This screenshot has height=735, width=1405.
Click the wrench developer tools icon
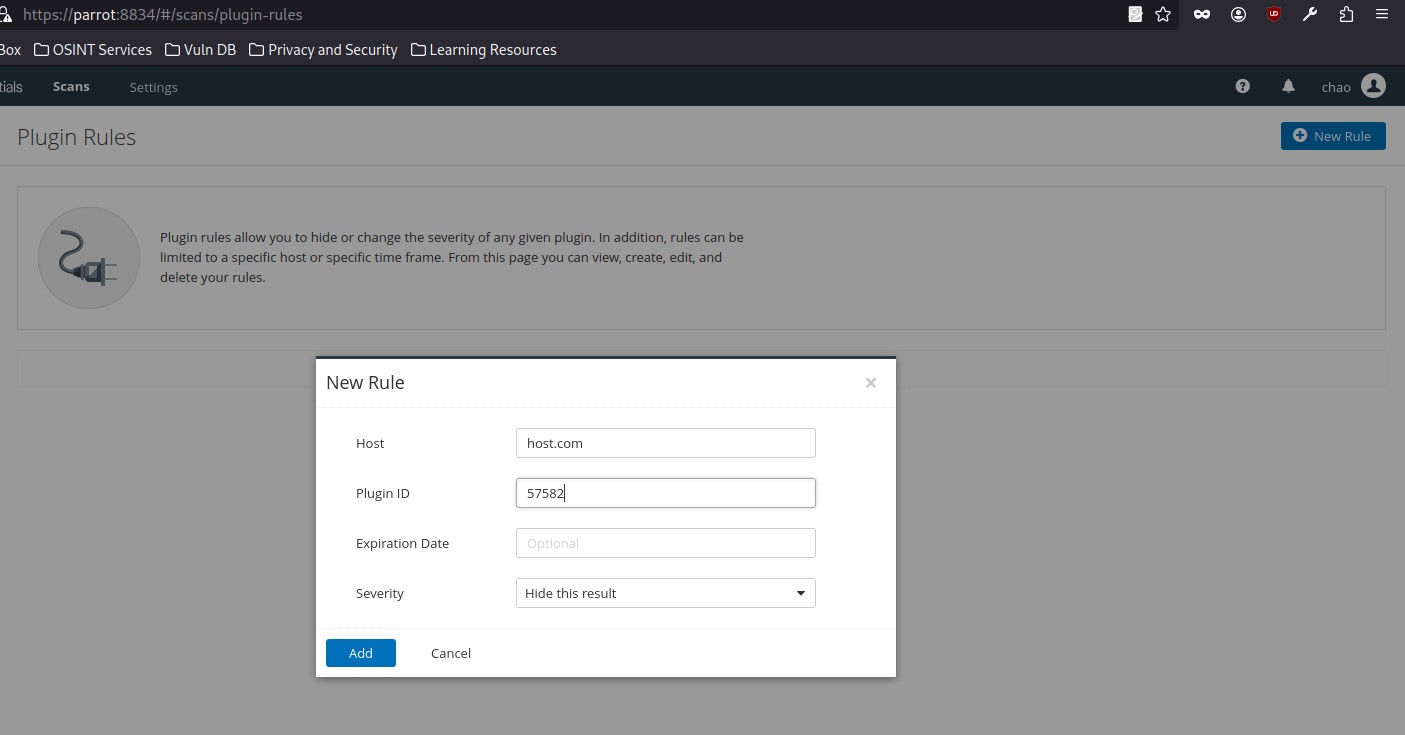(x=1310, y=15)
